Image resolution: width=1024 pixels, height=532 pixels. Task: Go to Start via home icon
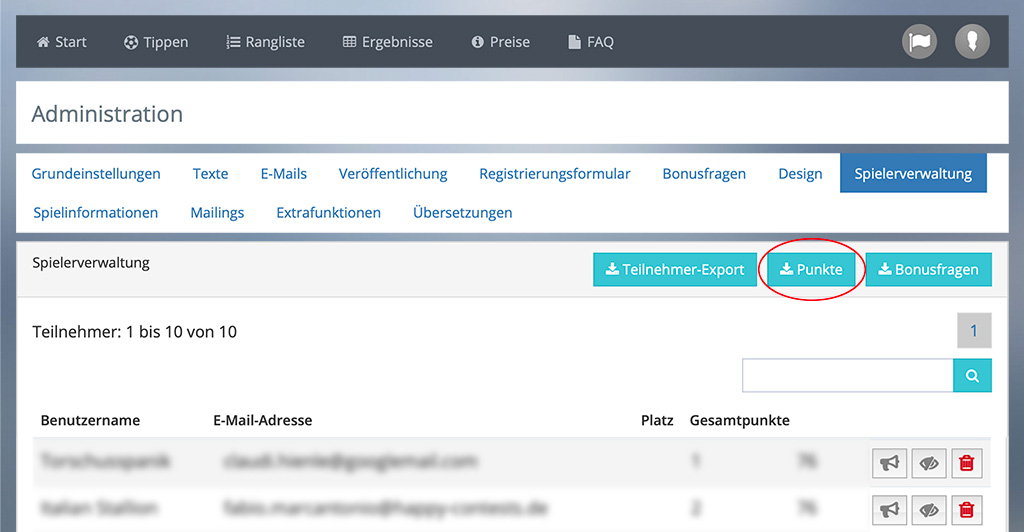(61, 42)
